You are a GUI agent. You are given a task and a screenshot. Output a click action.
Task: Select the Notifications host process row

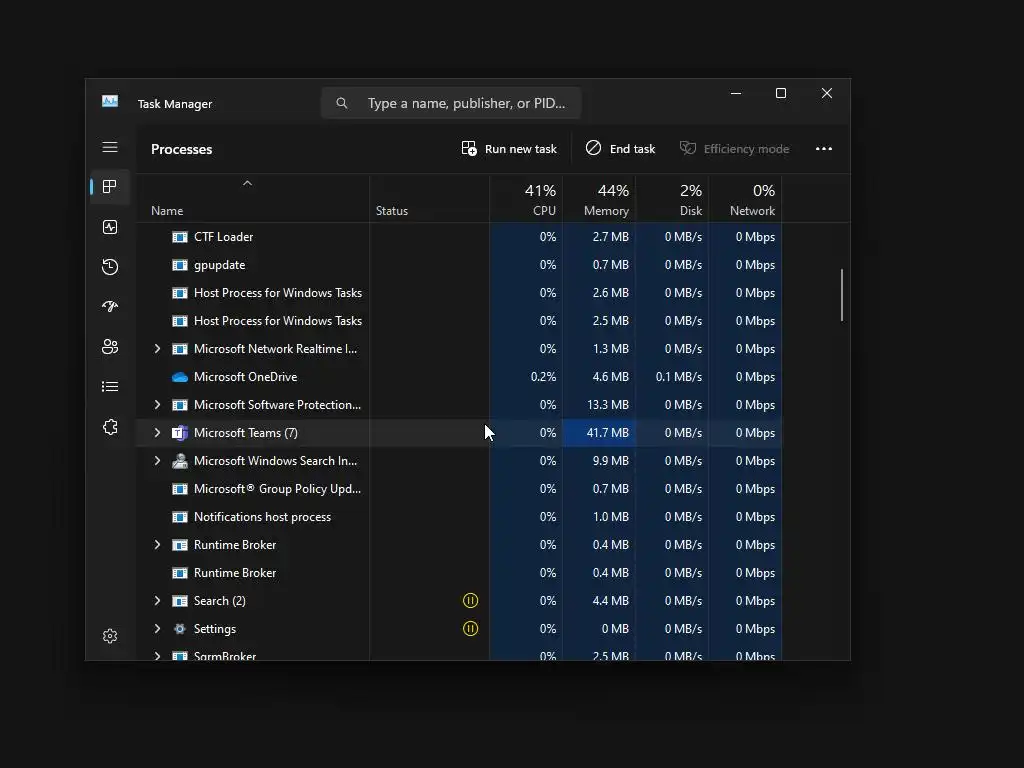(458, 517)
